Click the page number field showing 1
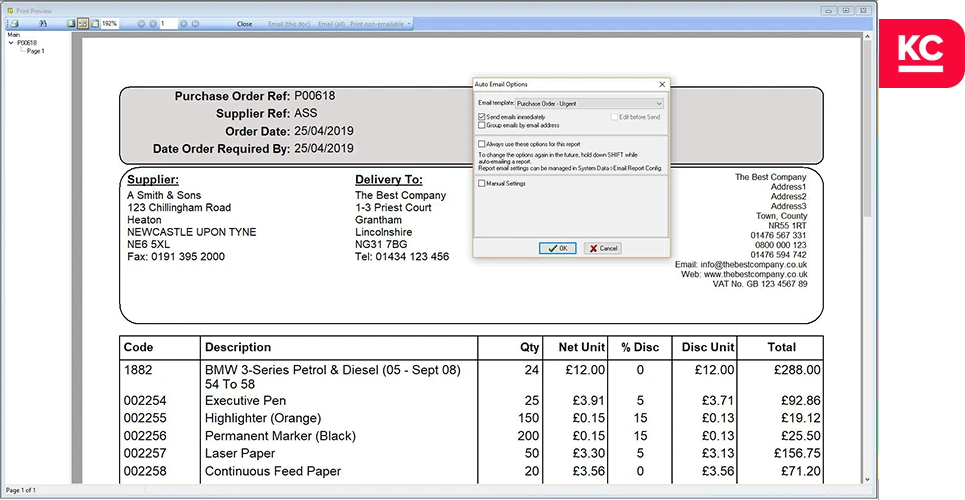 click(168, 23)
